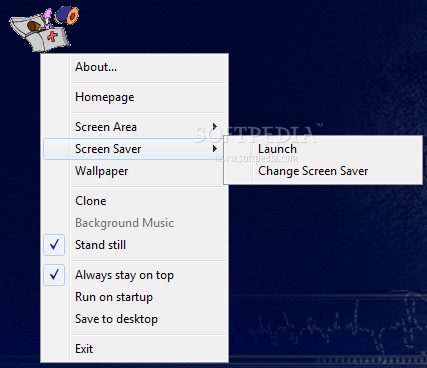Click the Always stay on top label
The width and height of the screenshot is (427, 368).
tap(124, 275)
